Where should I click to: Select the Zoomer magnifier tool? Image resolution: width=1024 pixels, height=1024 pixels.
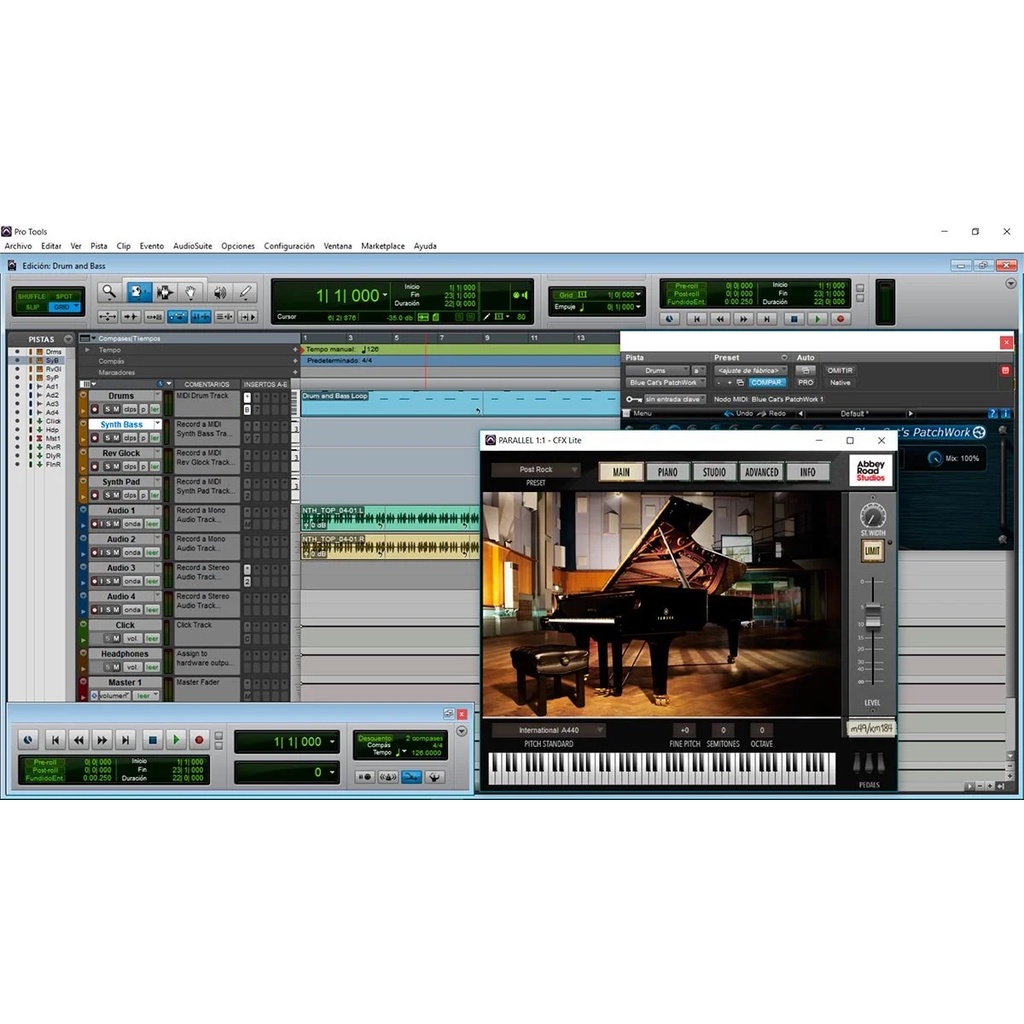pyautogui.click(x=109, y=293)
